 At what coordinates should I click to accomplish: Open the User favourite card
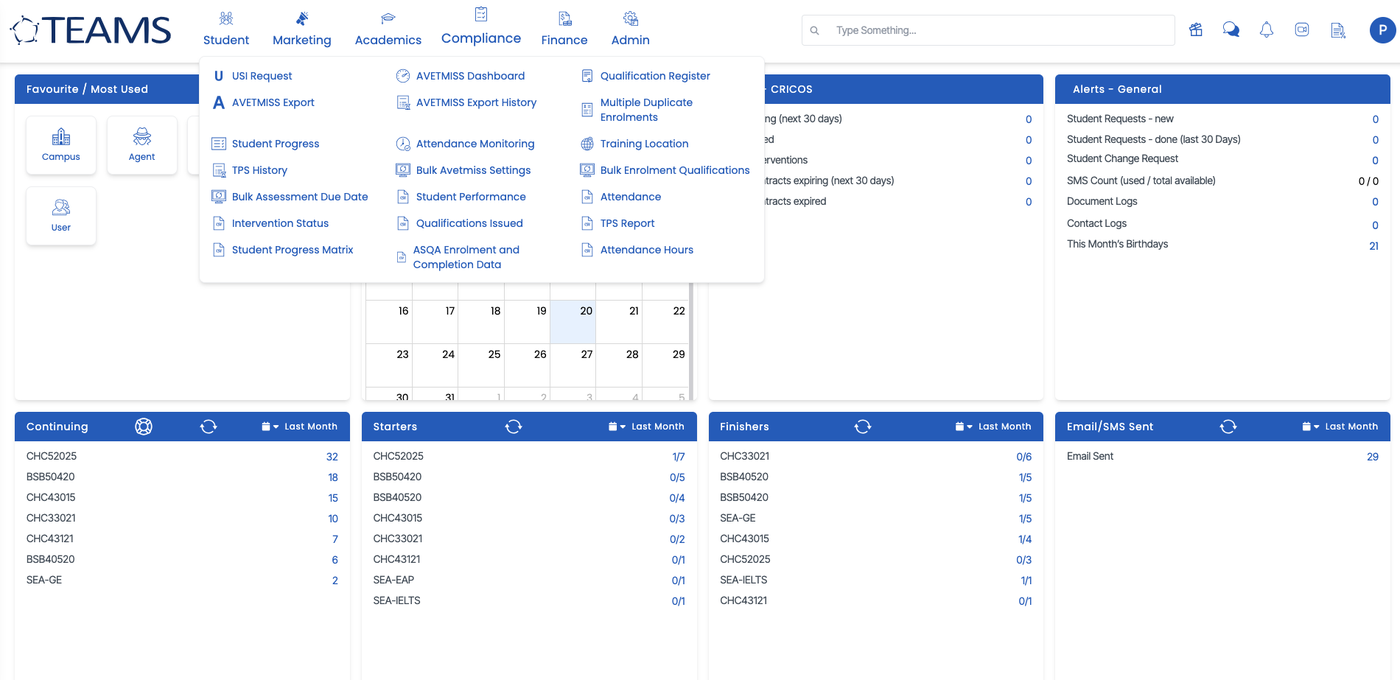pos(61,216)
